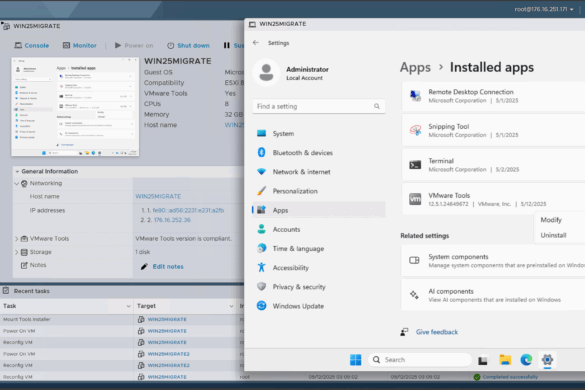
Task: Expand the Storage row
Action: click(16, 252)
